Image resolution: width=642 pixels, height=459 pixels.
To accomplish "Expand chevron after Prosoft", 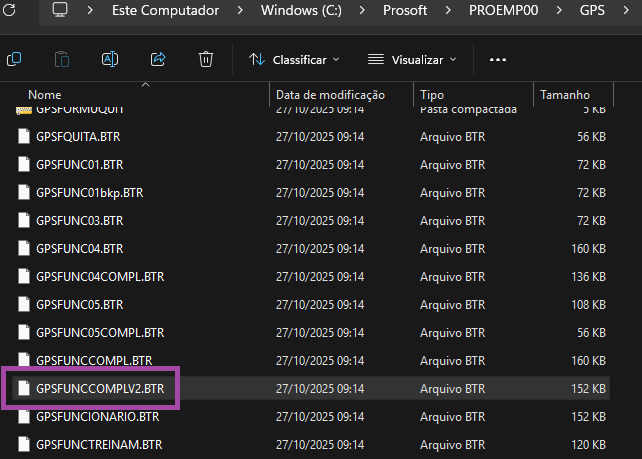I will pos(448,10).
